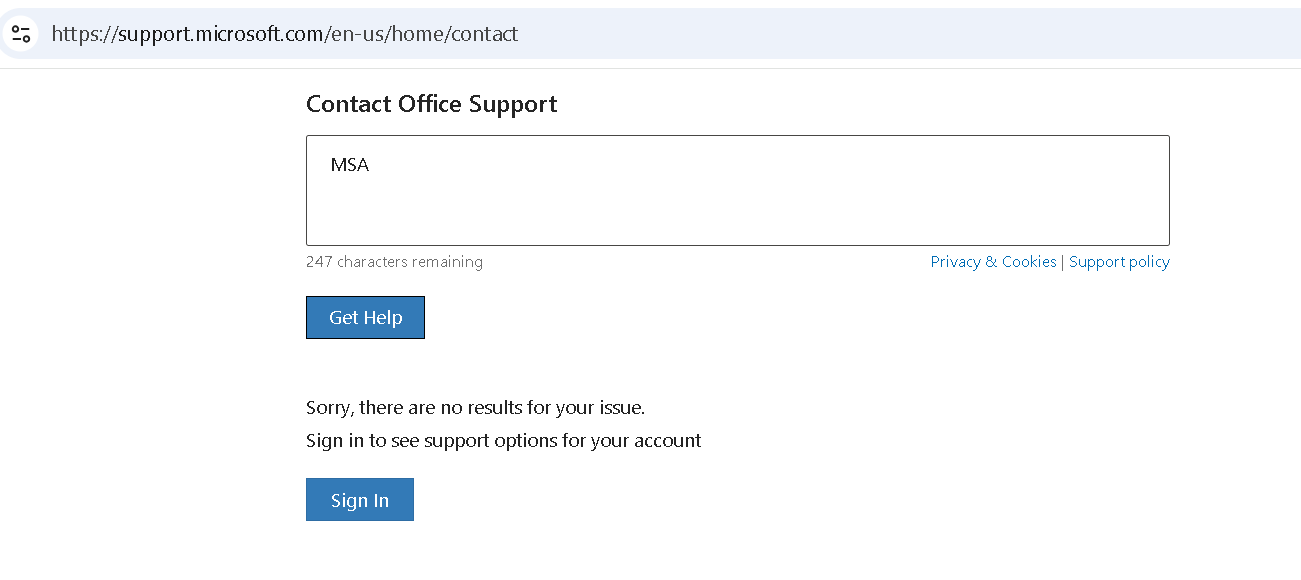Click the Get Help button
The width and height of the screenshot is (1301, 580).
pos(365,317)
